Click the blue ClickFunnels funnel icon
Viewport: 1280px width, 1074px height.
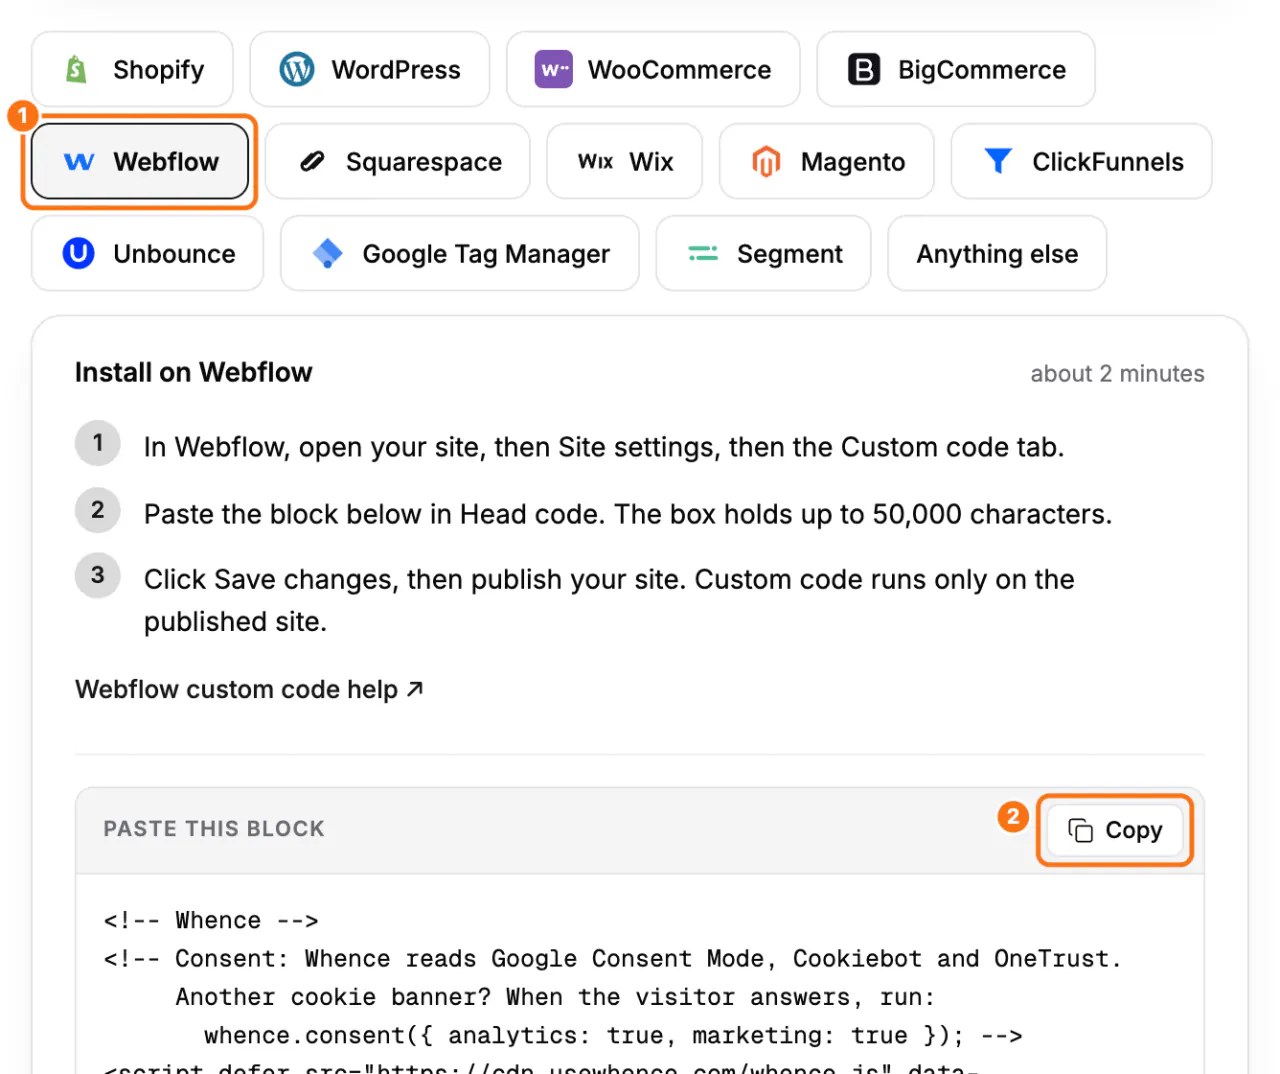(x=998, y=161)
